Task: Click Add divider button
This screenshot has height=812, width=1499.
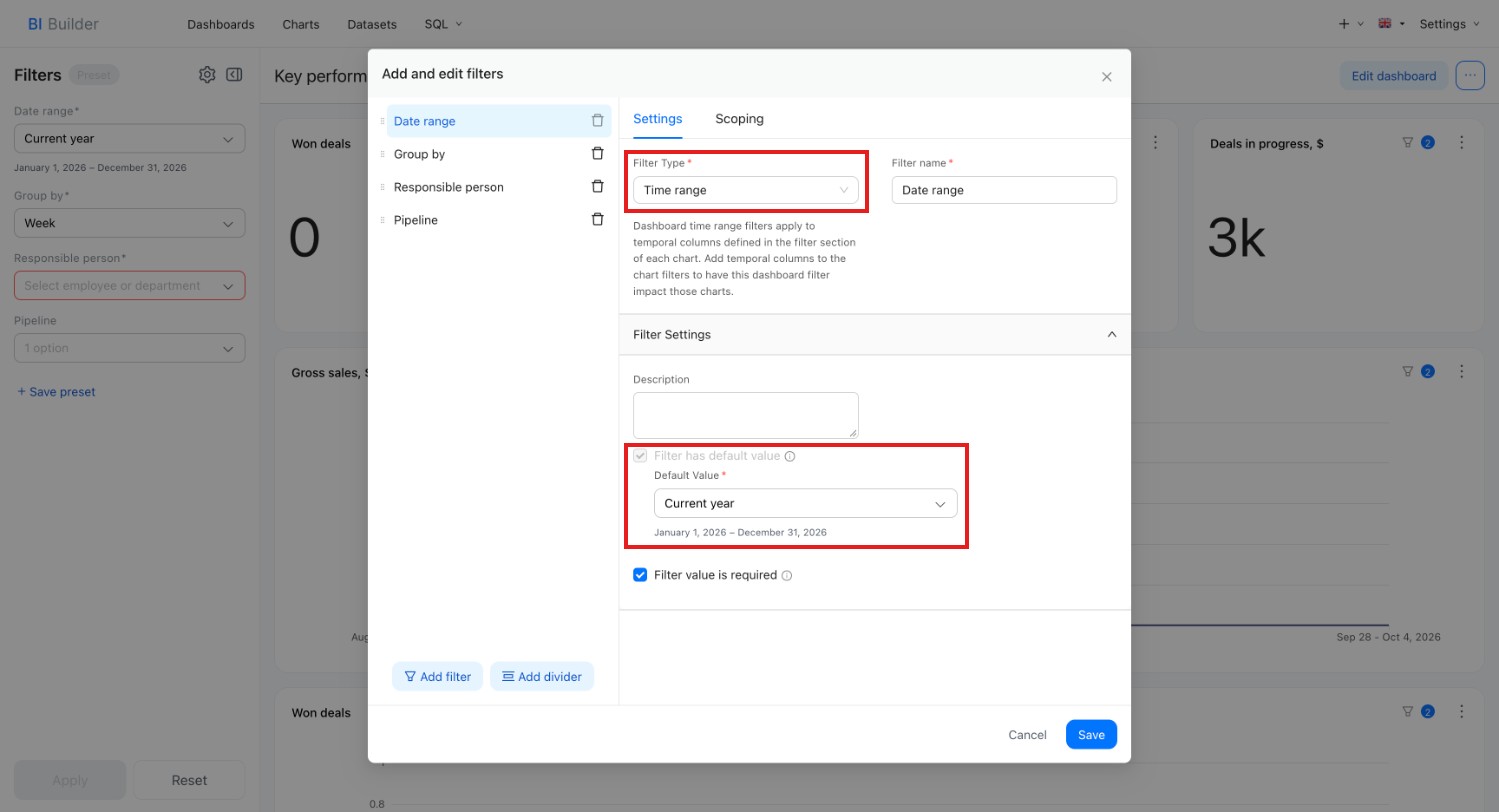Action: (x=542, y=677)
